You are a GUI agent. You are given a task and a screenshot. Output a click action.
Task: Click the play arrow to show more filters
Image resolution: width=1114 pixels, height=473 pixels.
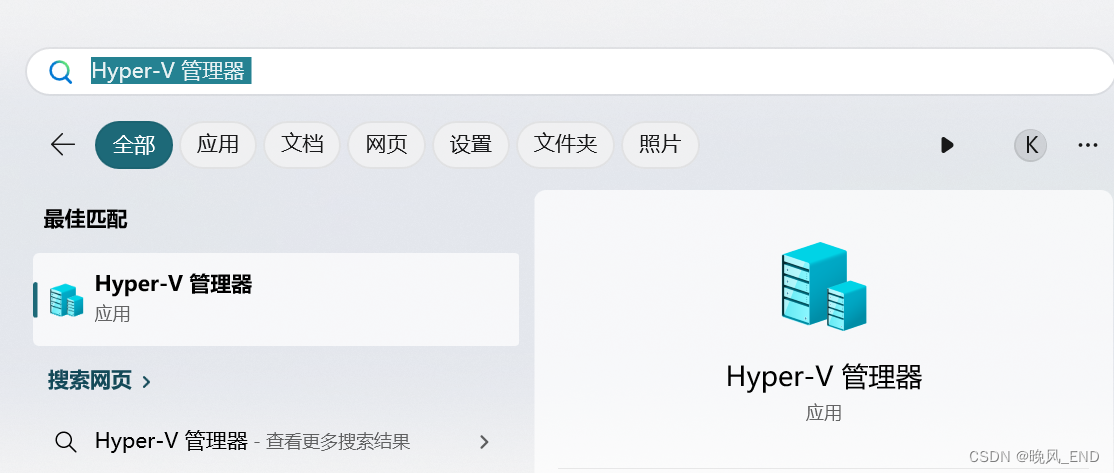(946, 146)
